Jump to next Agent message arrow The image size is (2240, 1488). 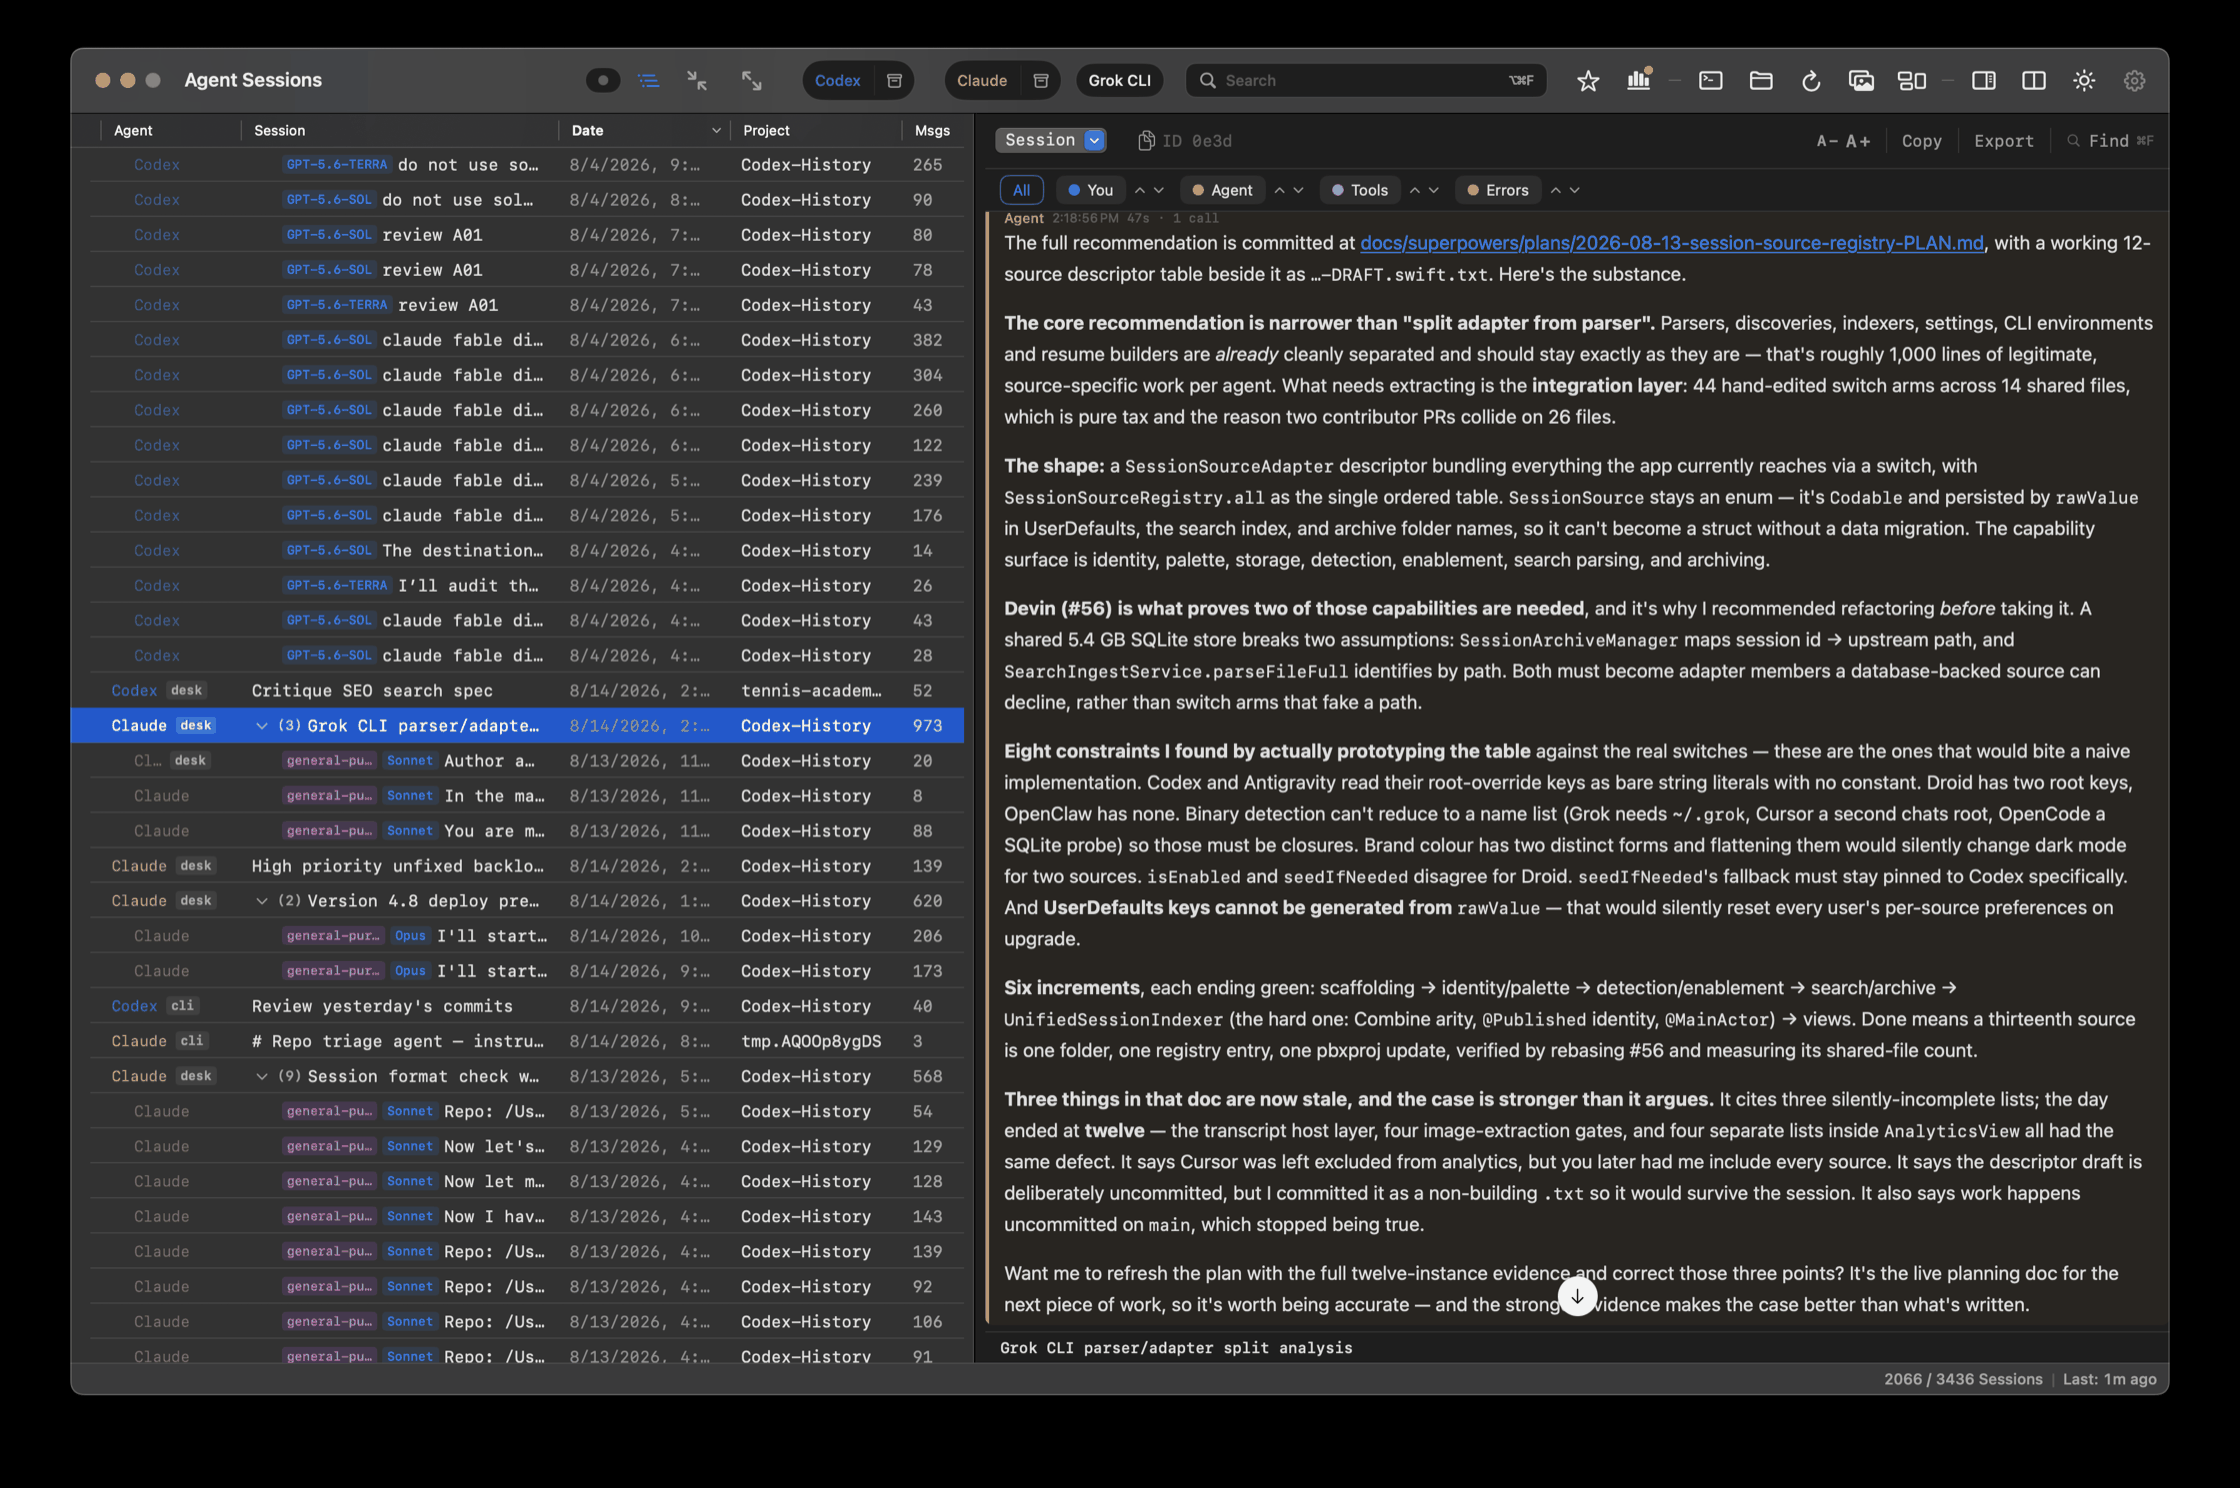(x=1298, y=190)
